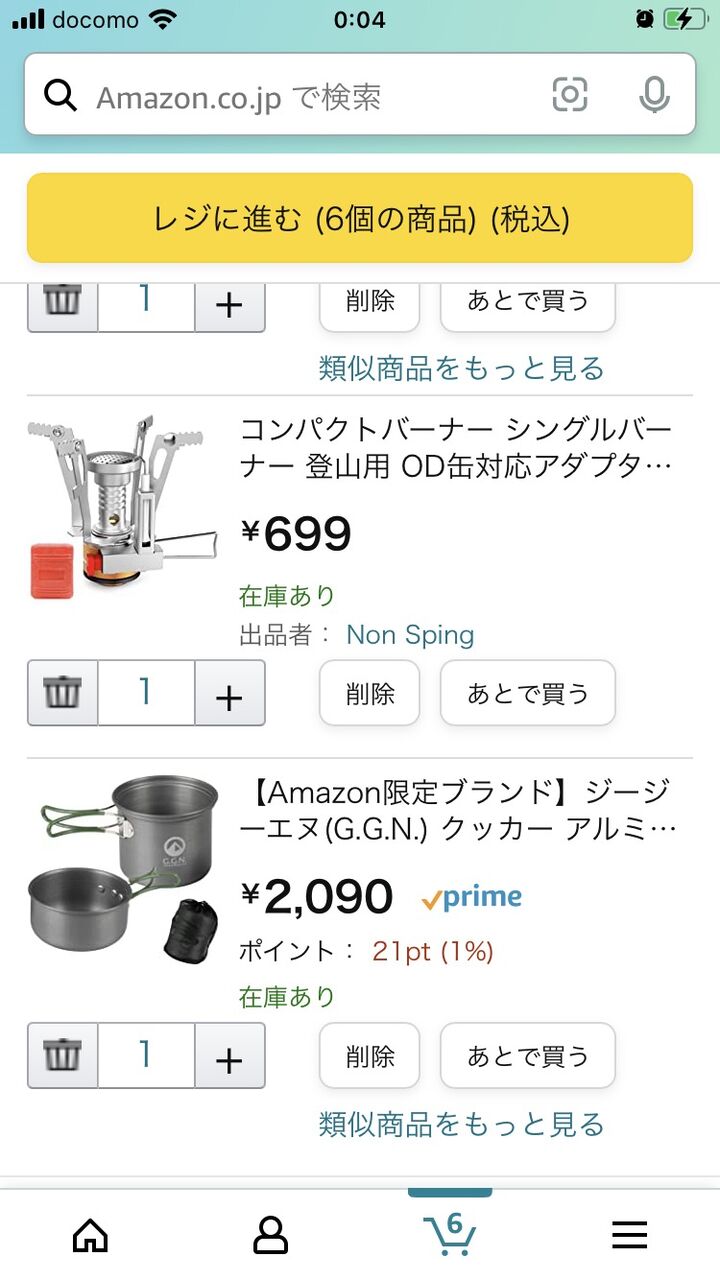
Task: Click あとで買う for the G.G.N. cooker
Action: [x=528, y=1056]
